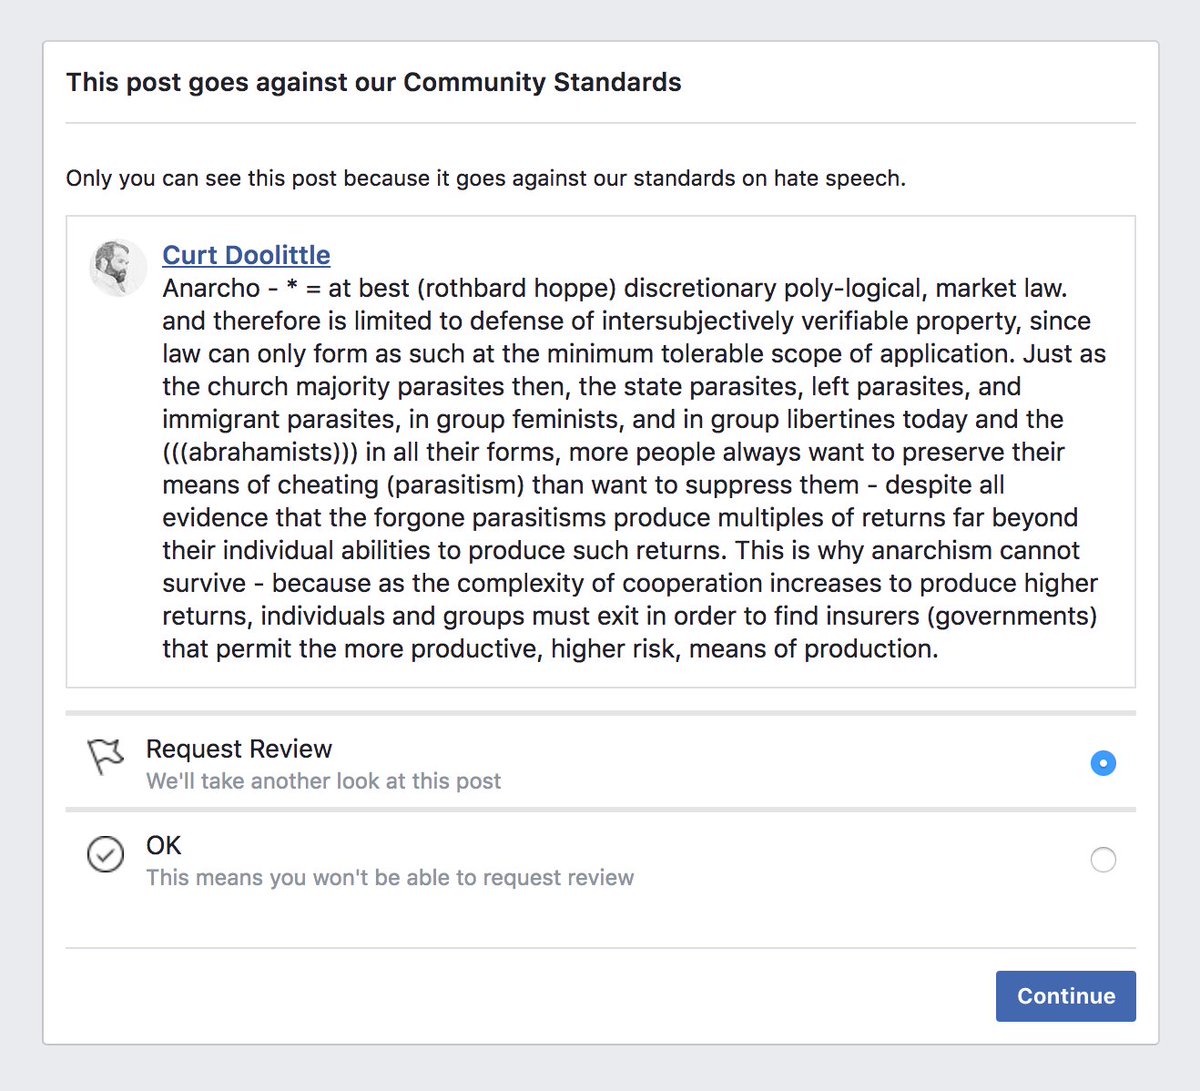
Task: Click the flag icon beside Request Review
Action: [105, 757]
